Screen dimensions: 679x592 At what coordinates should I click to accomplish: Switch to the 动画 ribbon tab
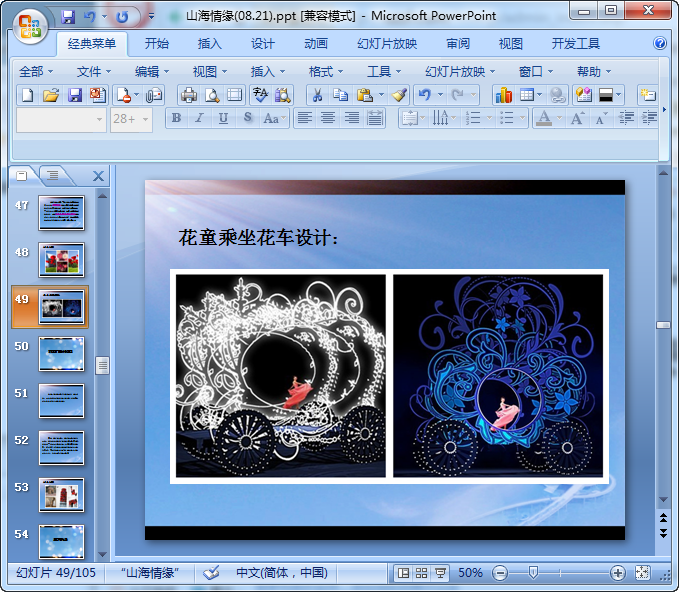[x=316, y=43]
